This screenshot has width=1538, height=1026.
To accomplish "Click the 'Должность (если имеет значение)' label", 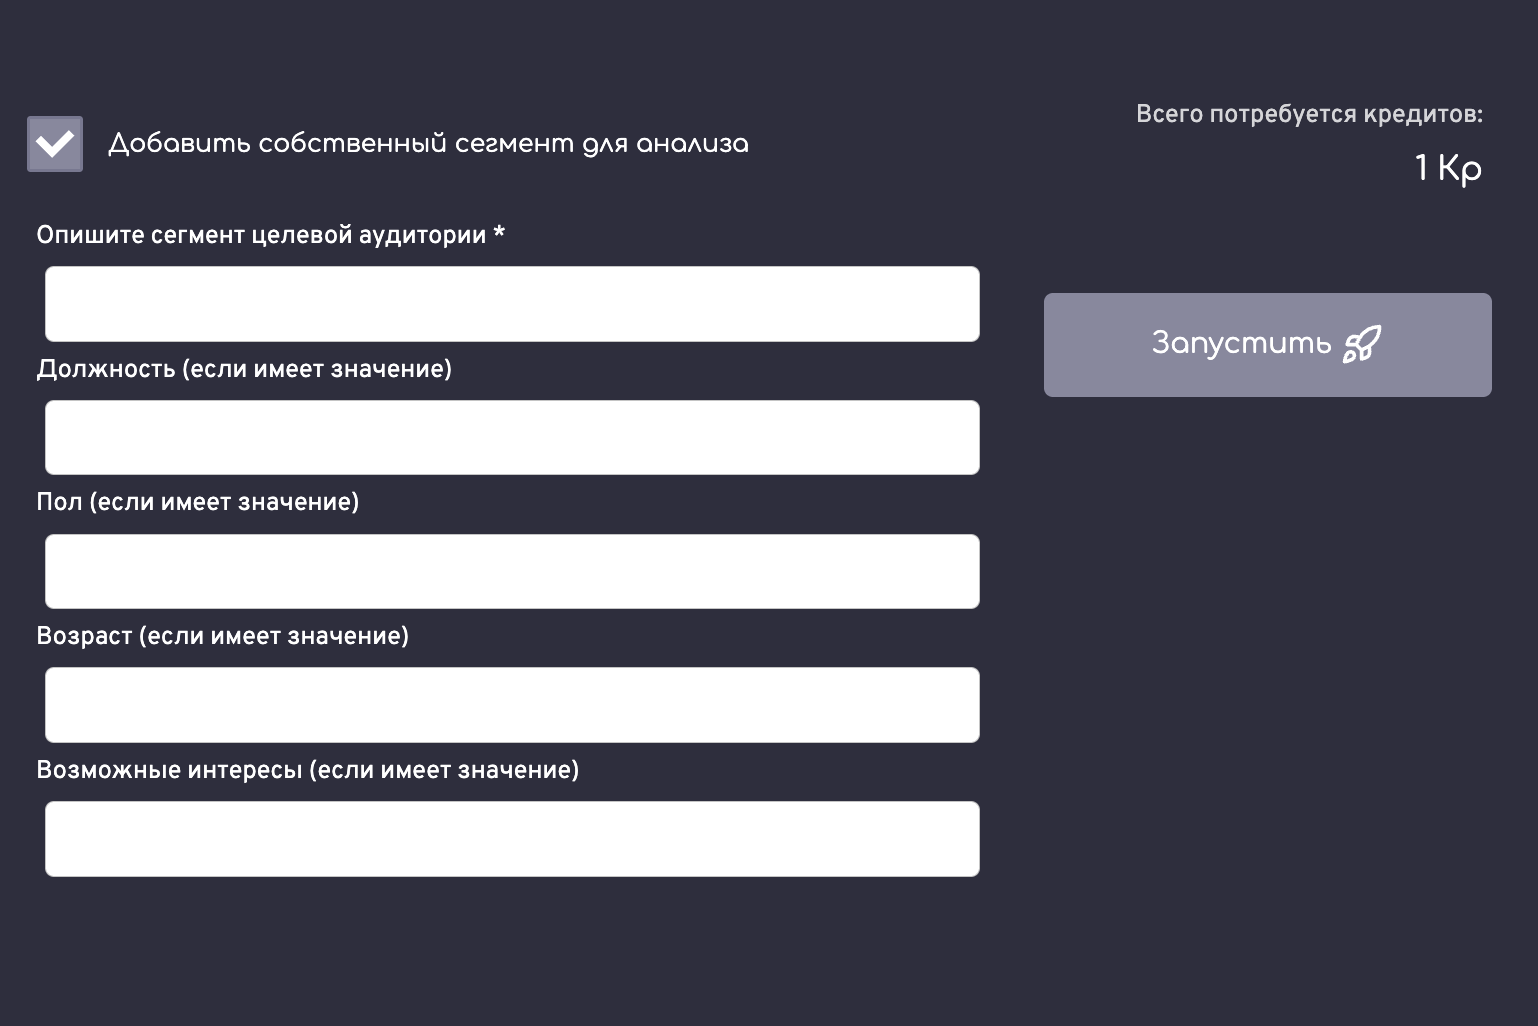I will coord(244,369).
